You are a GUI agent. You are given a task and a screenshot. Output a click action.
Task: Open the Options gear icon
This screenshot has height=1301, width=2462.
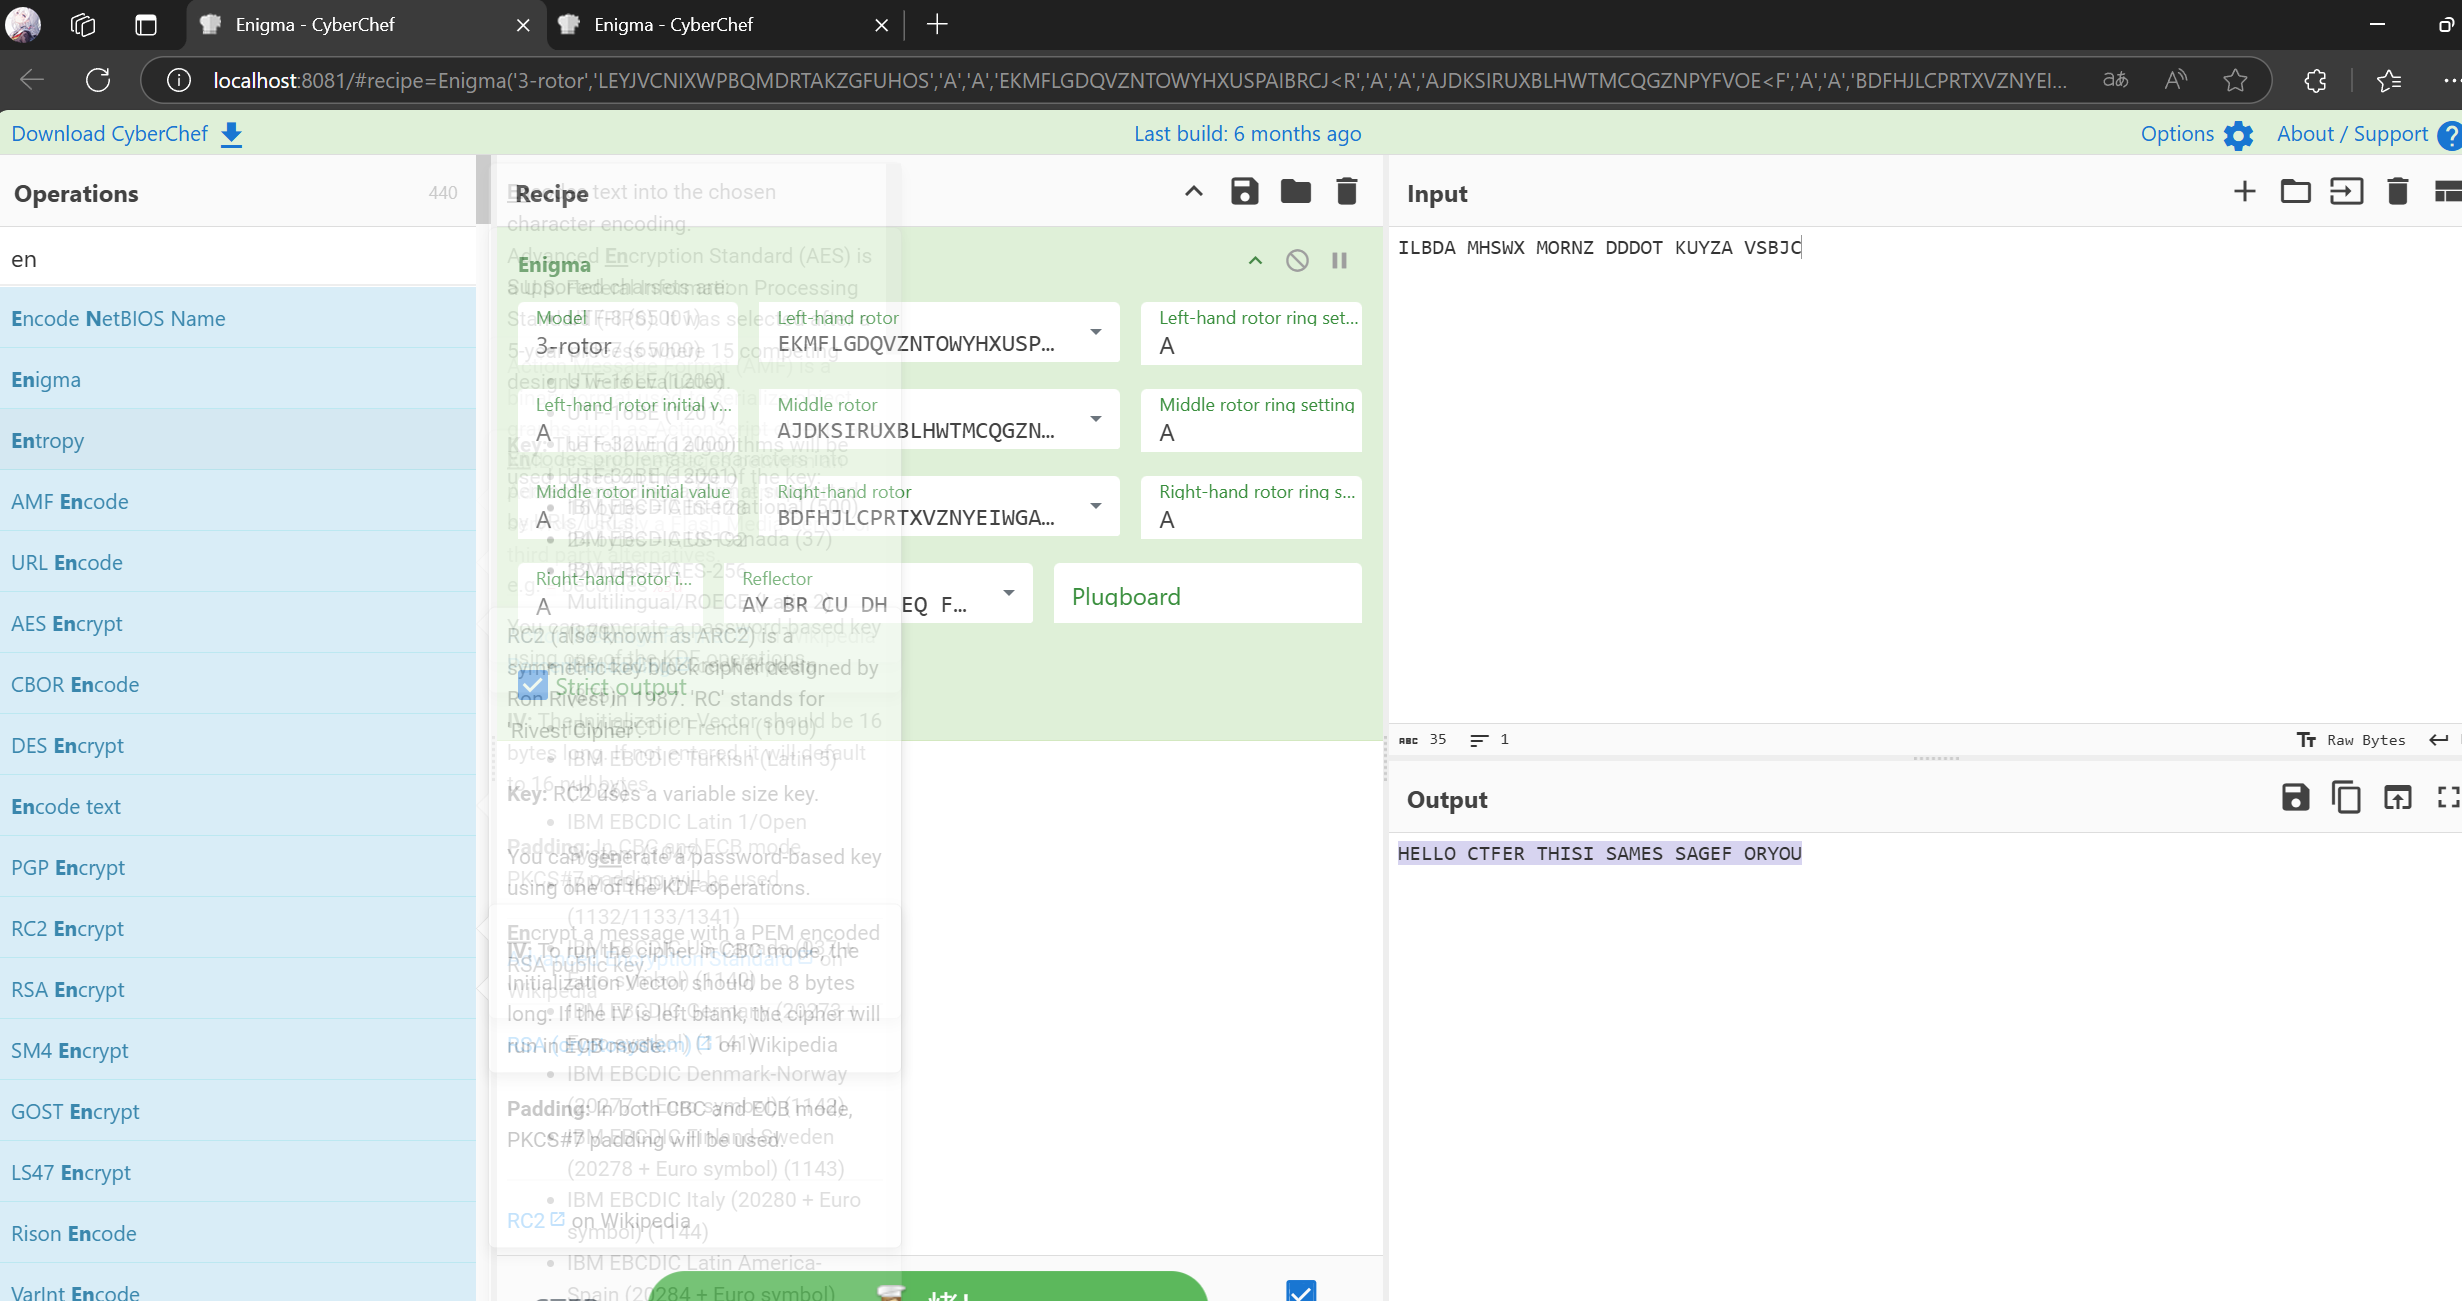2238,135
